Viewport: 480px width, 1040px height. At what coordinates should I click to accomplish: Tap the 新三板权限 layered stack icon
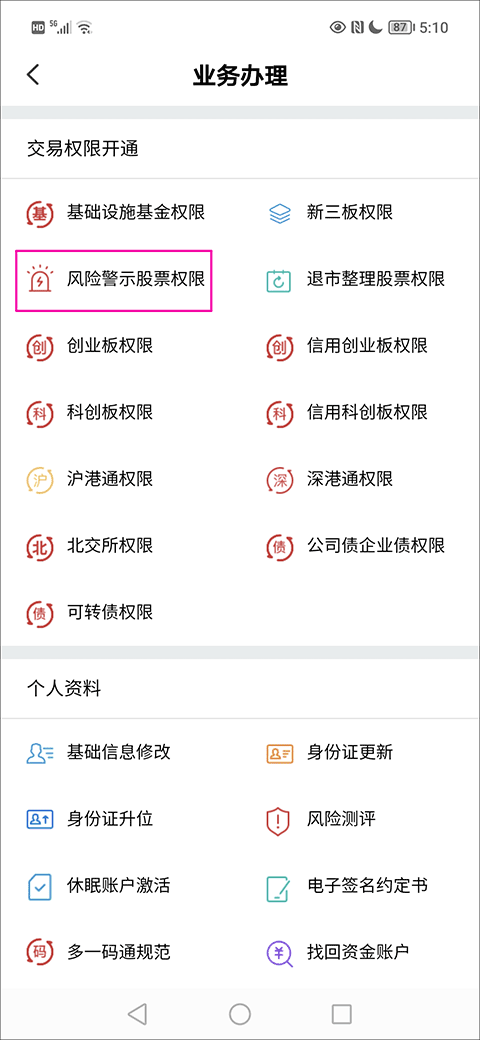pos(280,213)
